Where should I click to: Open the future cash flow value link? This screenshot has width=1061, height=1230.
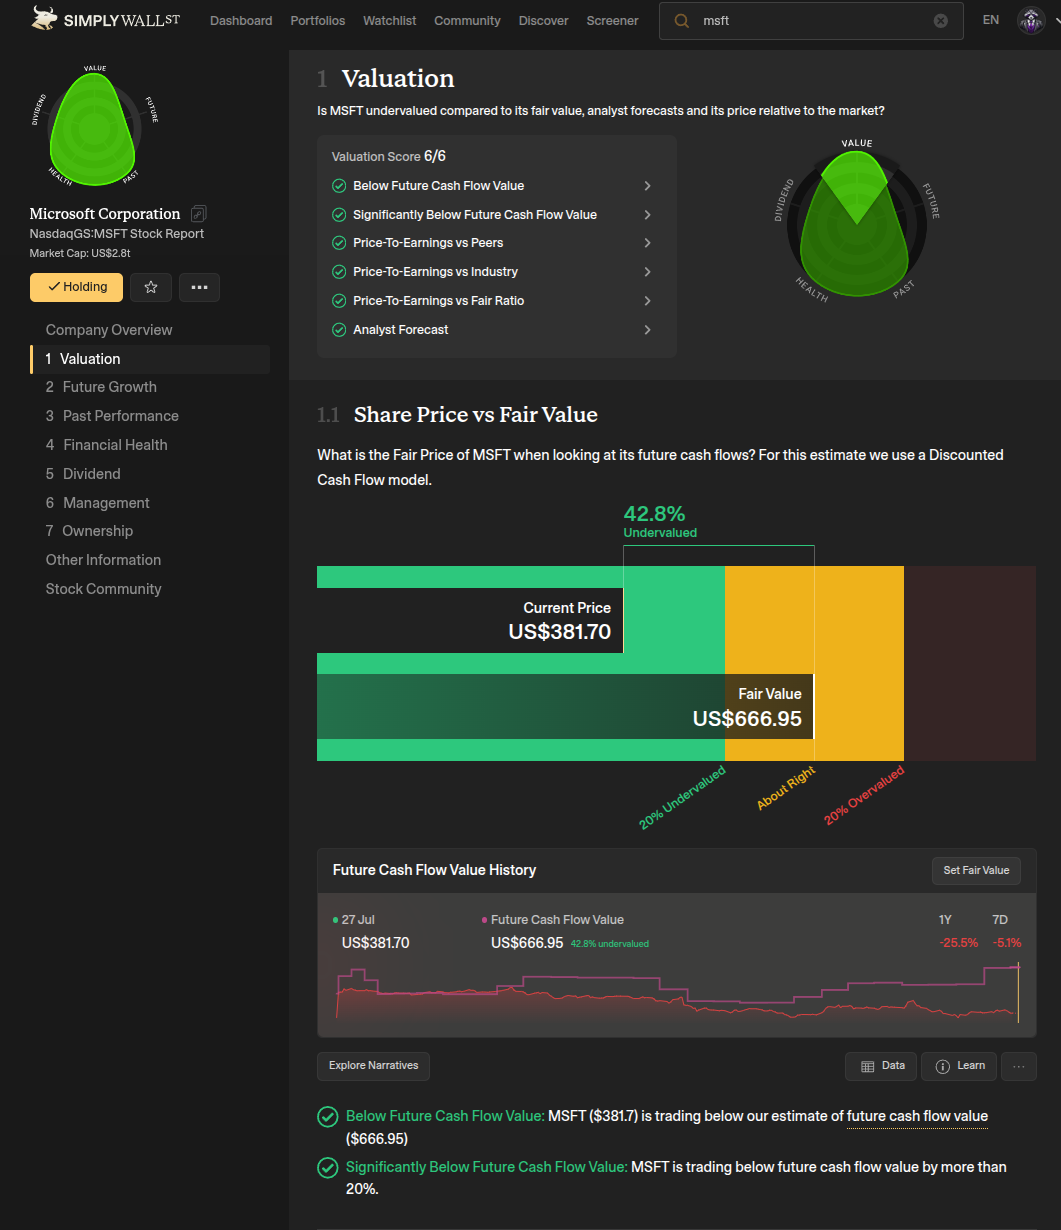point(917,1117)
